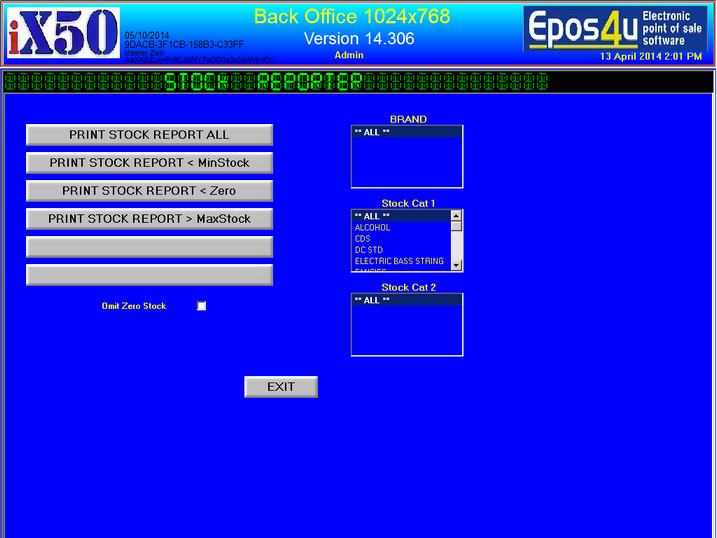Viewport: 717px width, 538px height.
Task: Click Stock Cat 1 scrollbar thumb
Action: [456, 226]
